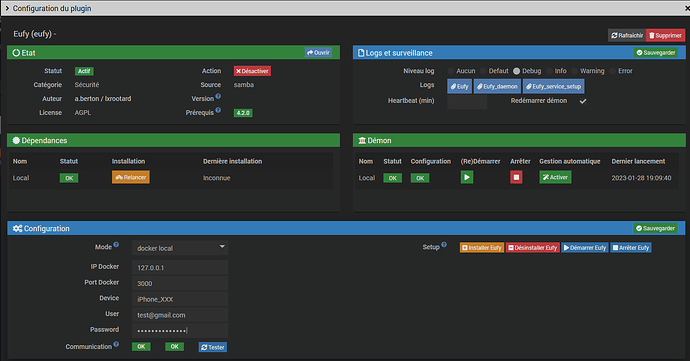Open the Prérequis help question-mark icon
This screenshot has height=361, width=690.
point(218,110)
